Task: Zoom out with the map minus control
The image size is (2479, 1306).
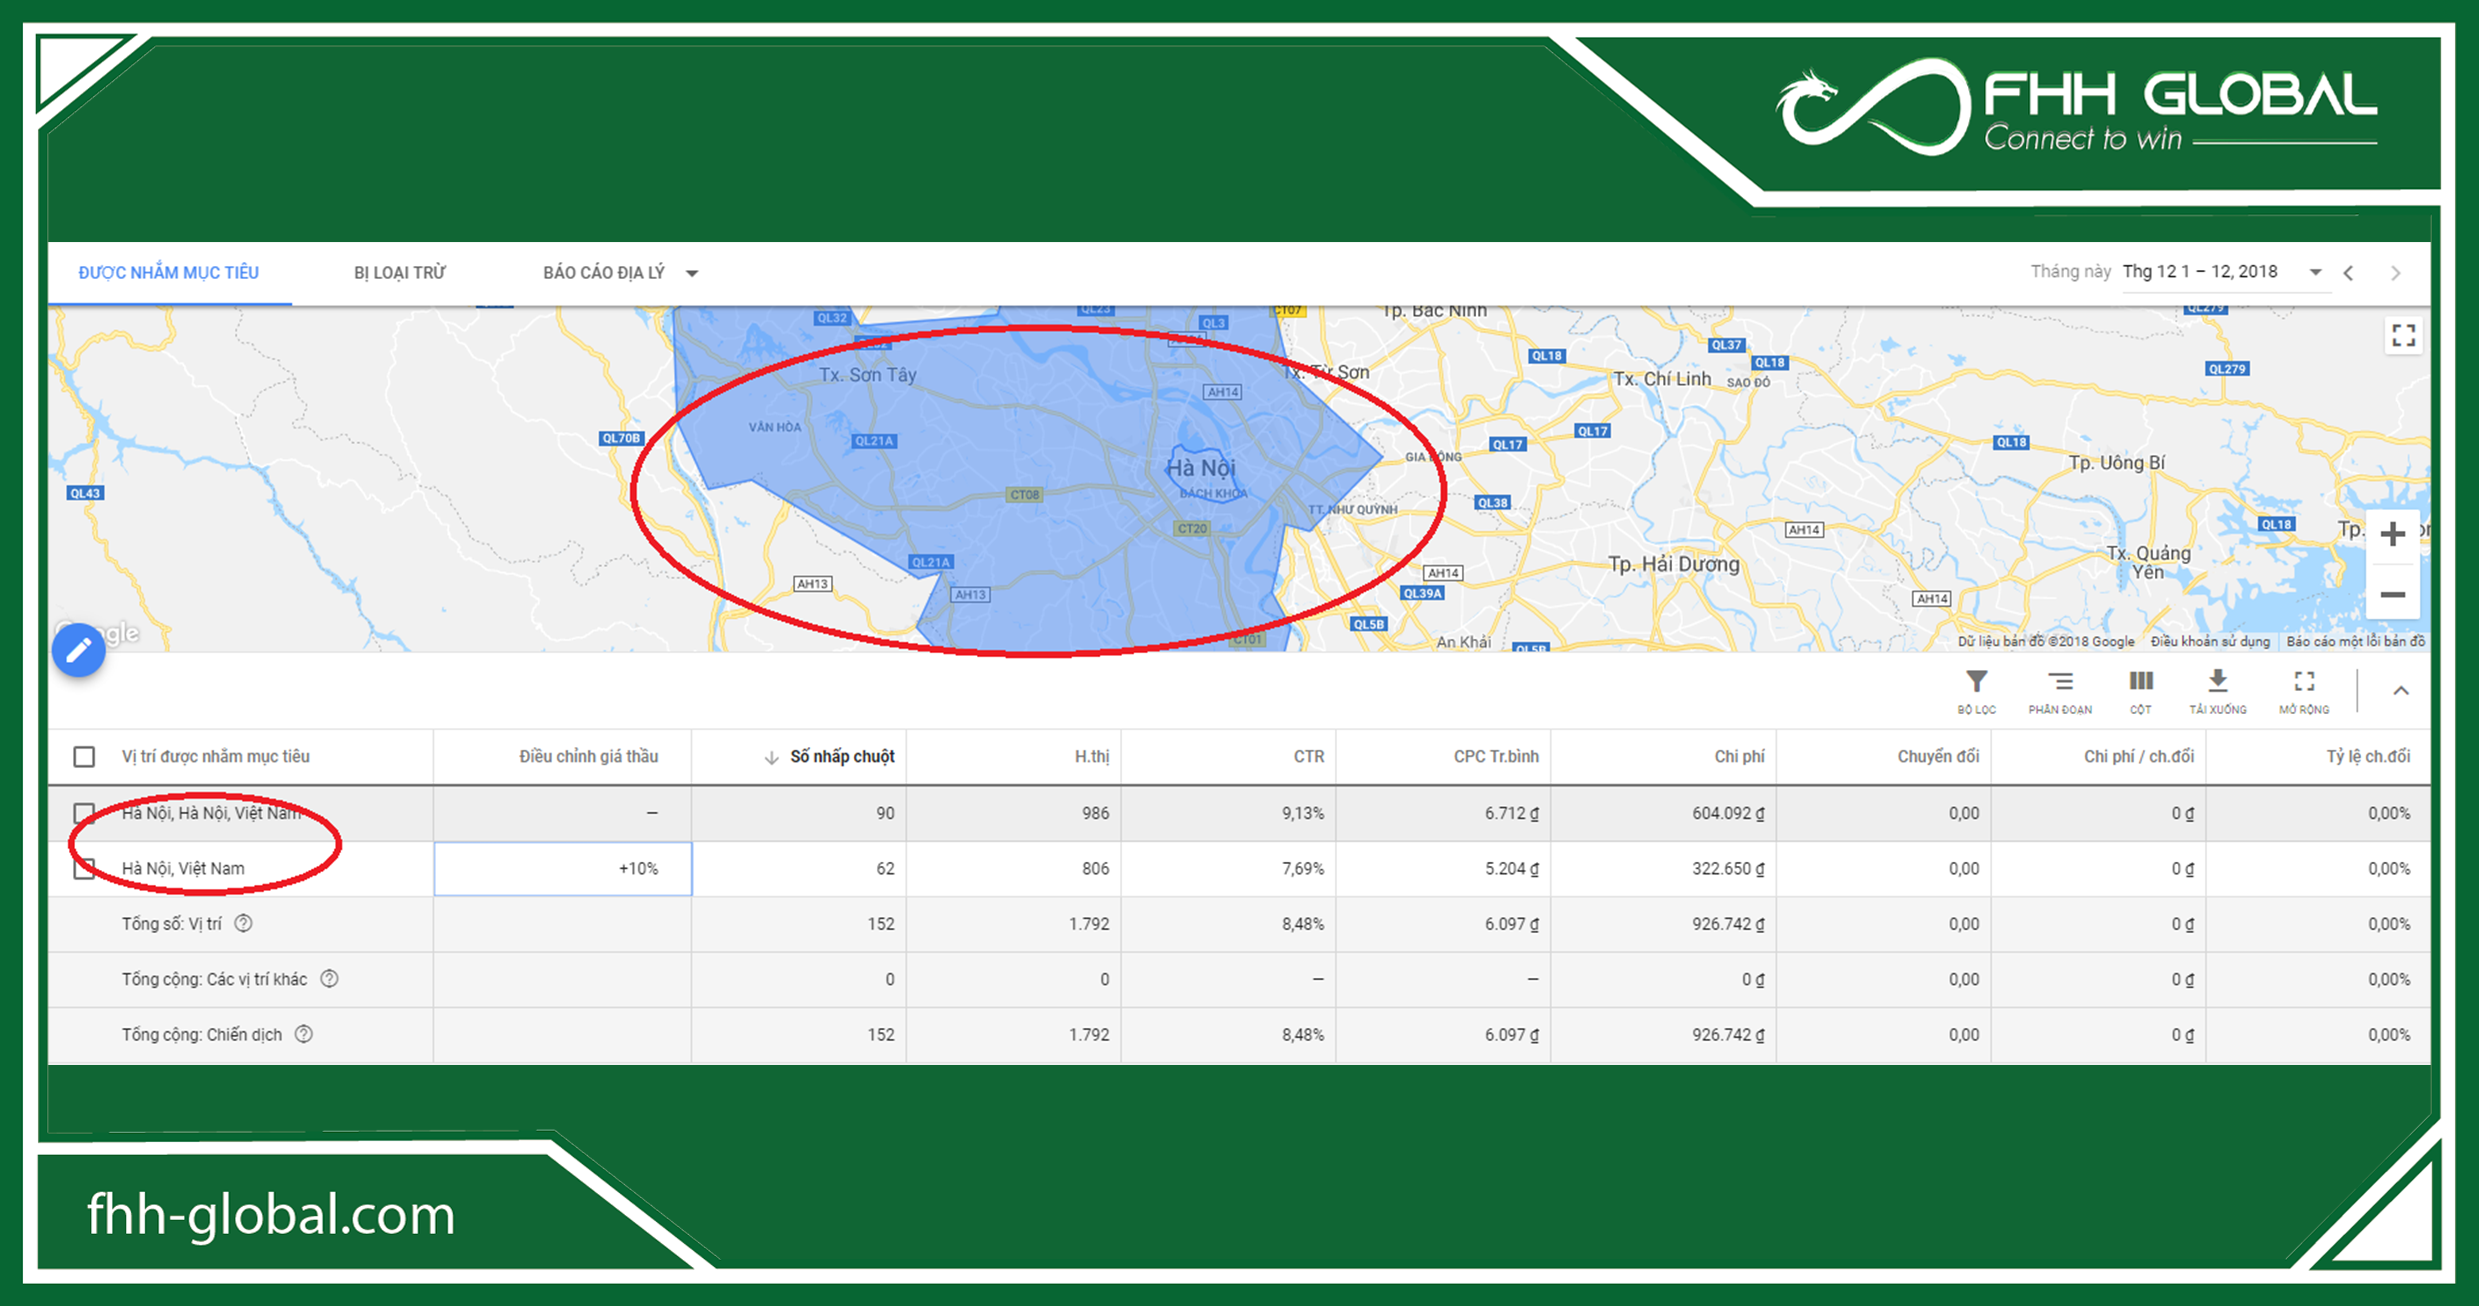Action: click(x=2394, y=595)
